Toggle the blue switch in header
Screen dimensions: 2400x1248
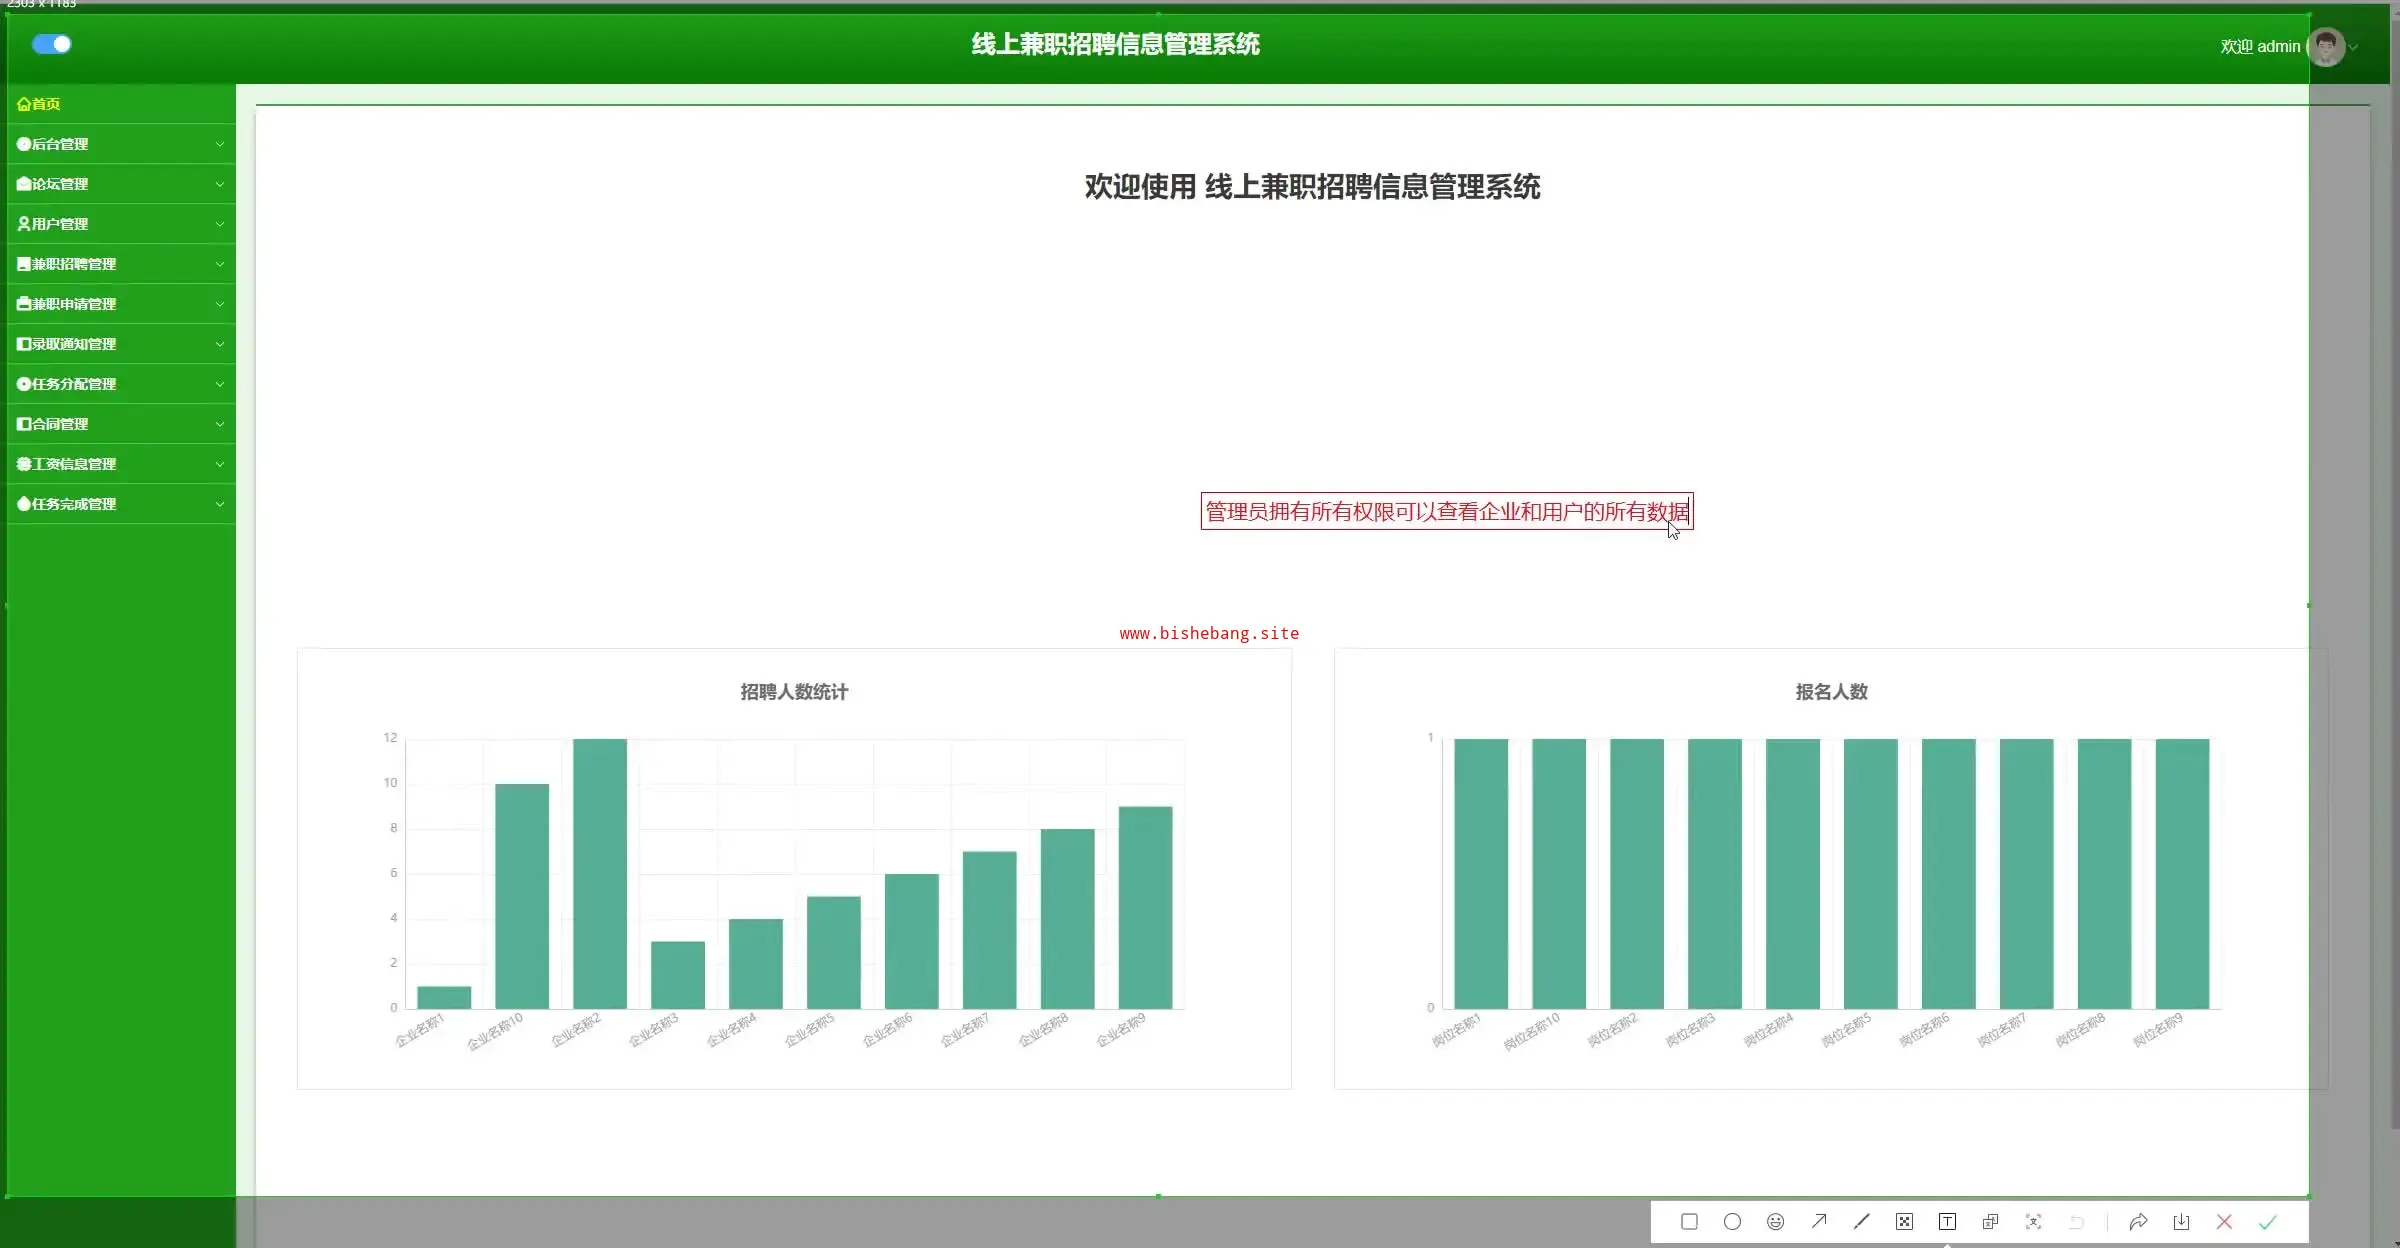[x=52, y=44]
